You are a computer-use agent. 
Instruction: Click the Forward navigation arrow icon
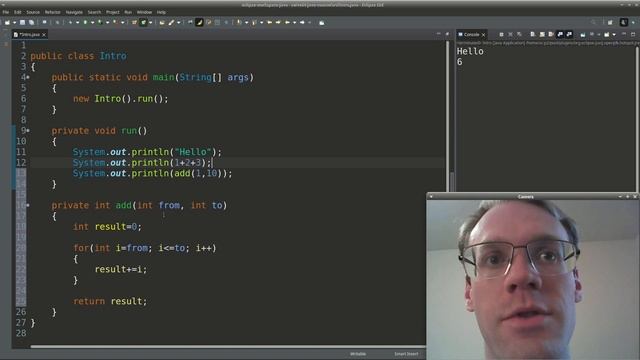coord(302,22)
